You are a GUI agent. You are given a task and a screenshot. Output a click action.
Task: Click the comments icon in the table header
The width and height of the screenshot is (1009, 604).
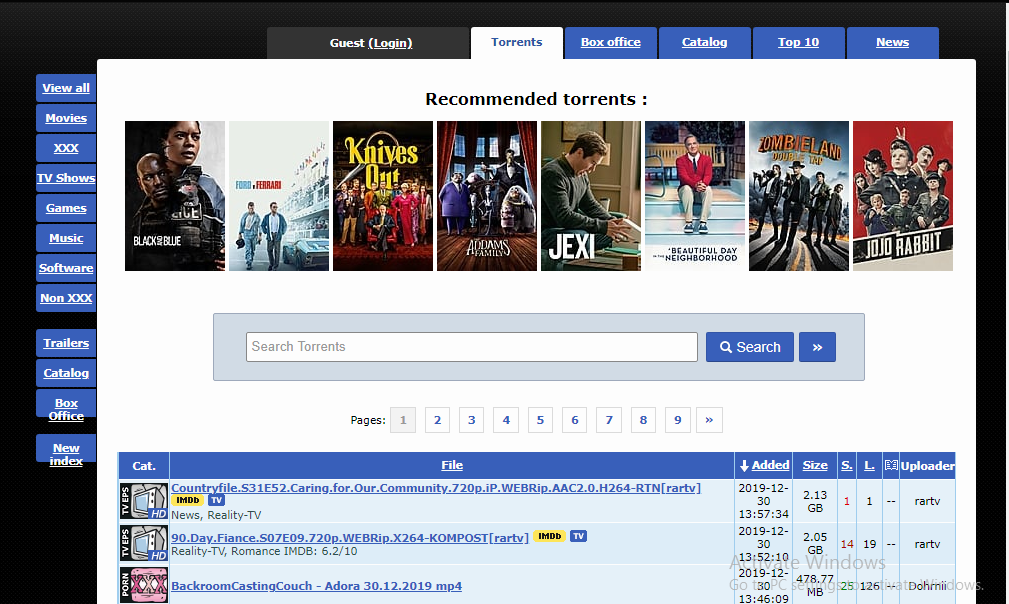[x=891, y=465]
